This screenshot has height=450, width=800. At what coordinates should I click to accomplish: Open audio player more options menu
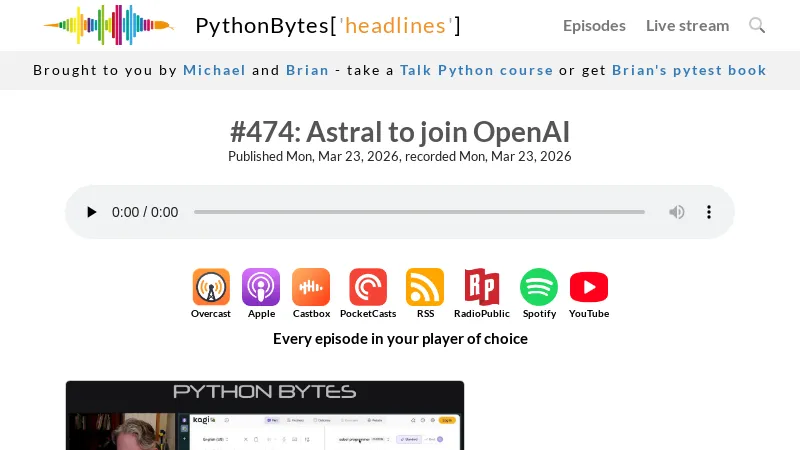tap(709, 212)
